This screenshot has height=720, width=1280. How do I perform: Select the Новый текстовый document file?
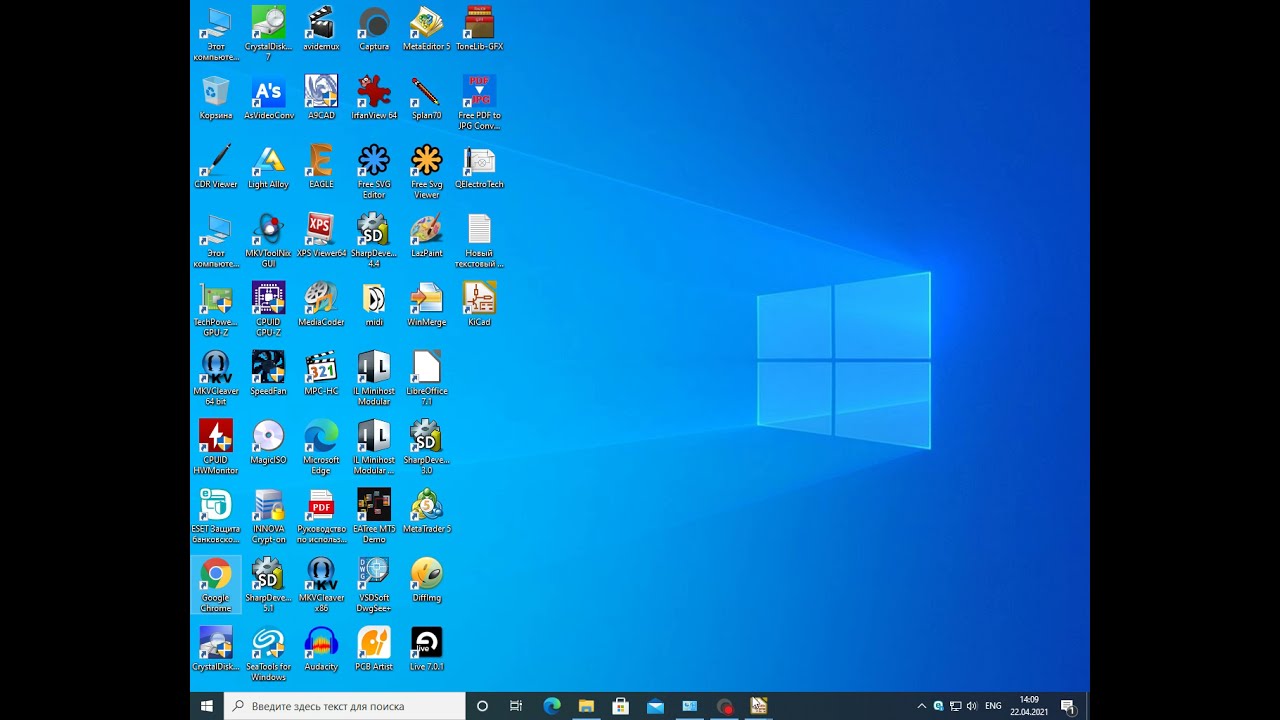coord(480,241)
